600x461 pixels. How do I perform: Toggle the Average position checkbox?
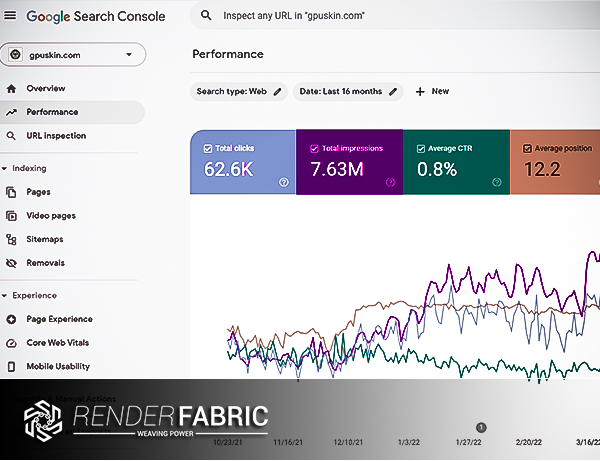[527, 148]
